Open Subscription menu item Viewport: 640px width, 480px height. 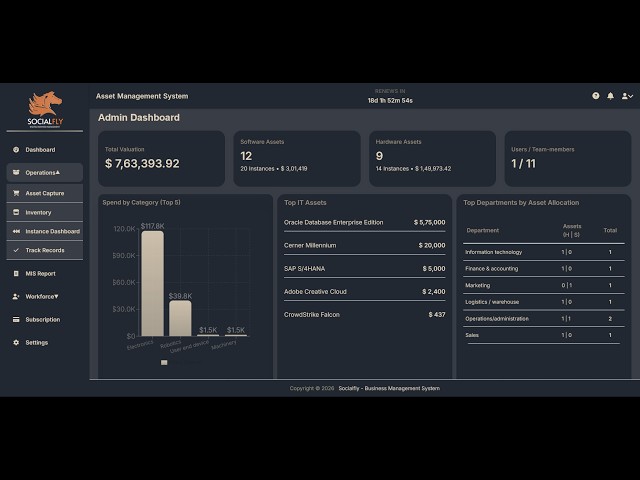coord(44,320)
